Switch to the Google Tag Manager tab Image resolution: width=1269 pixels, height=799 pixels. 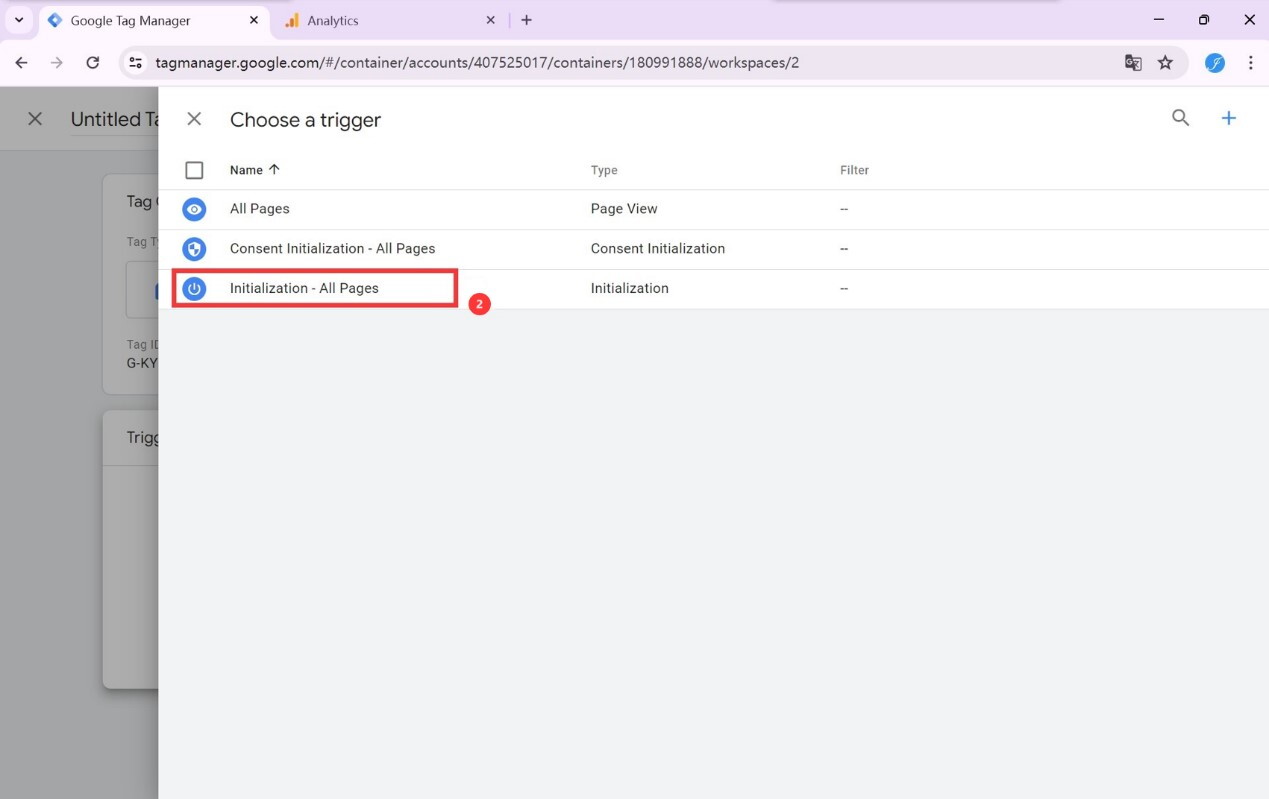coord(155,20)
